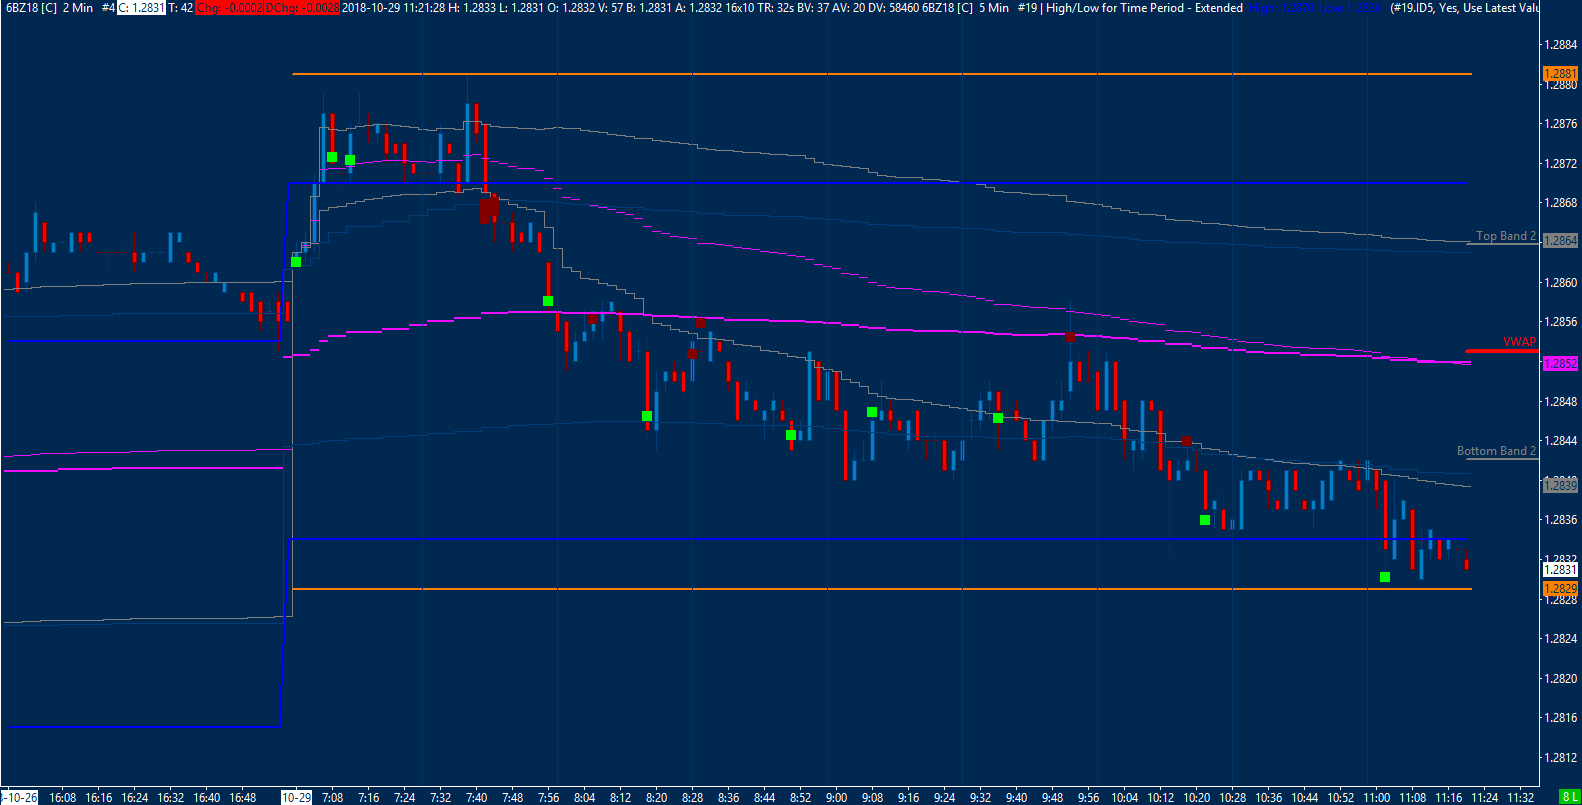The width and height of the screenshot is (1582, 805).
Task: Click the 10:36 time axis label
Action: tap(1269, 797)
